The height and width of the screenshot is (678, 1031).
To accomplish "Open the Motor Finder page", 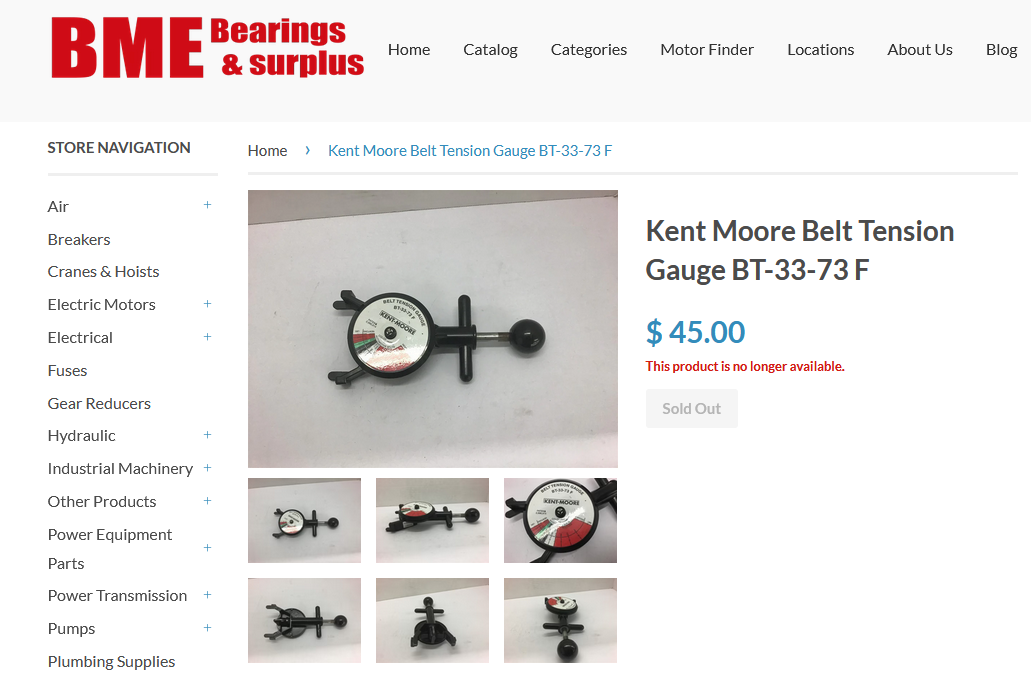I will (x=707, y=50).
